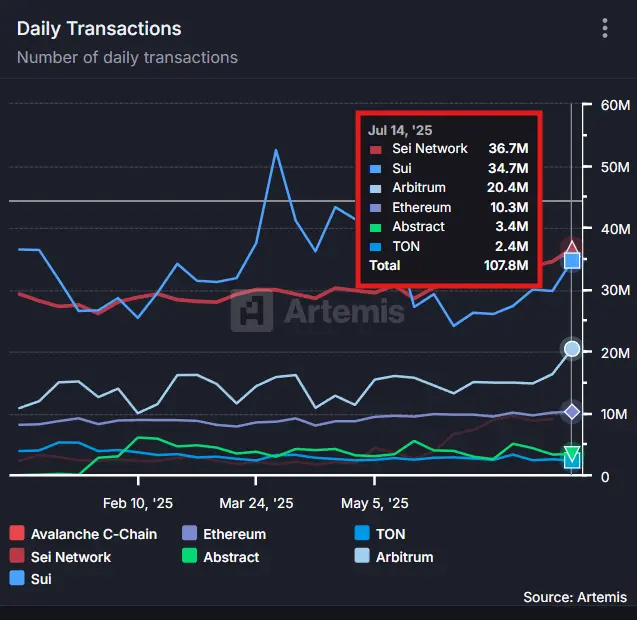Click the Feb 10, '25 axis label
This screenshot has height=620, width=637.
(x=138, y=503)
